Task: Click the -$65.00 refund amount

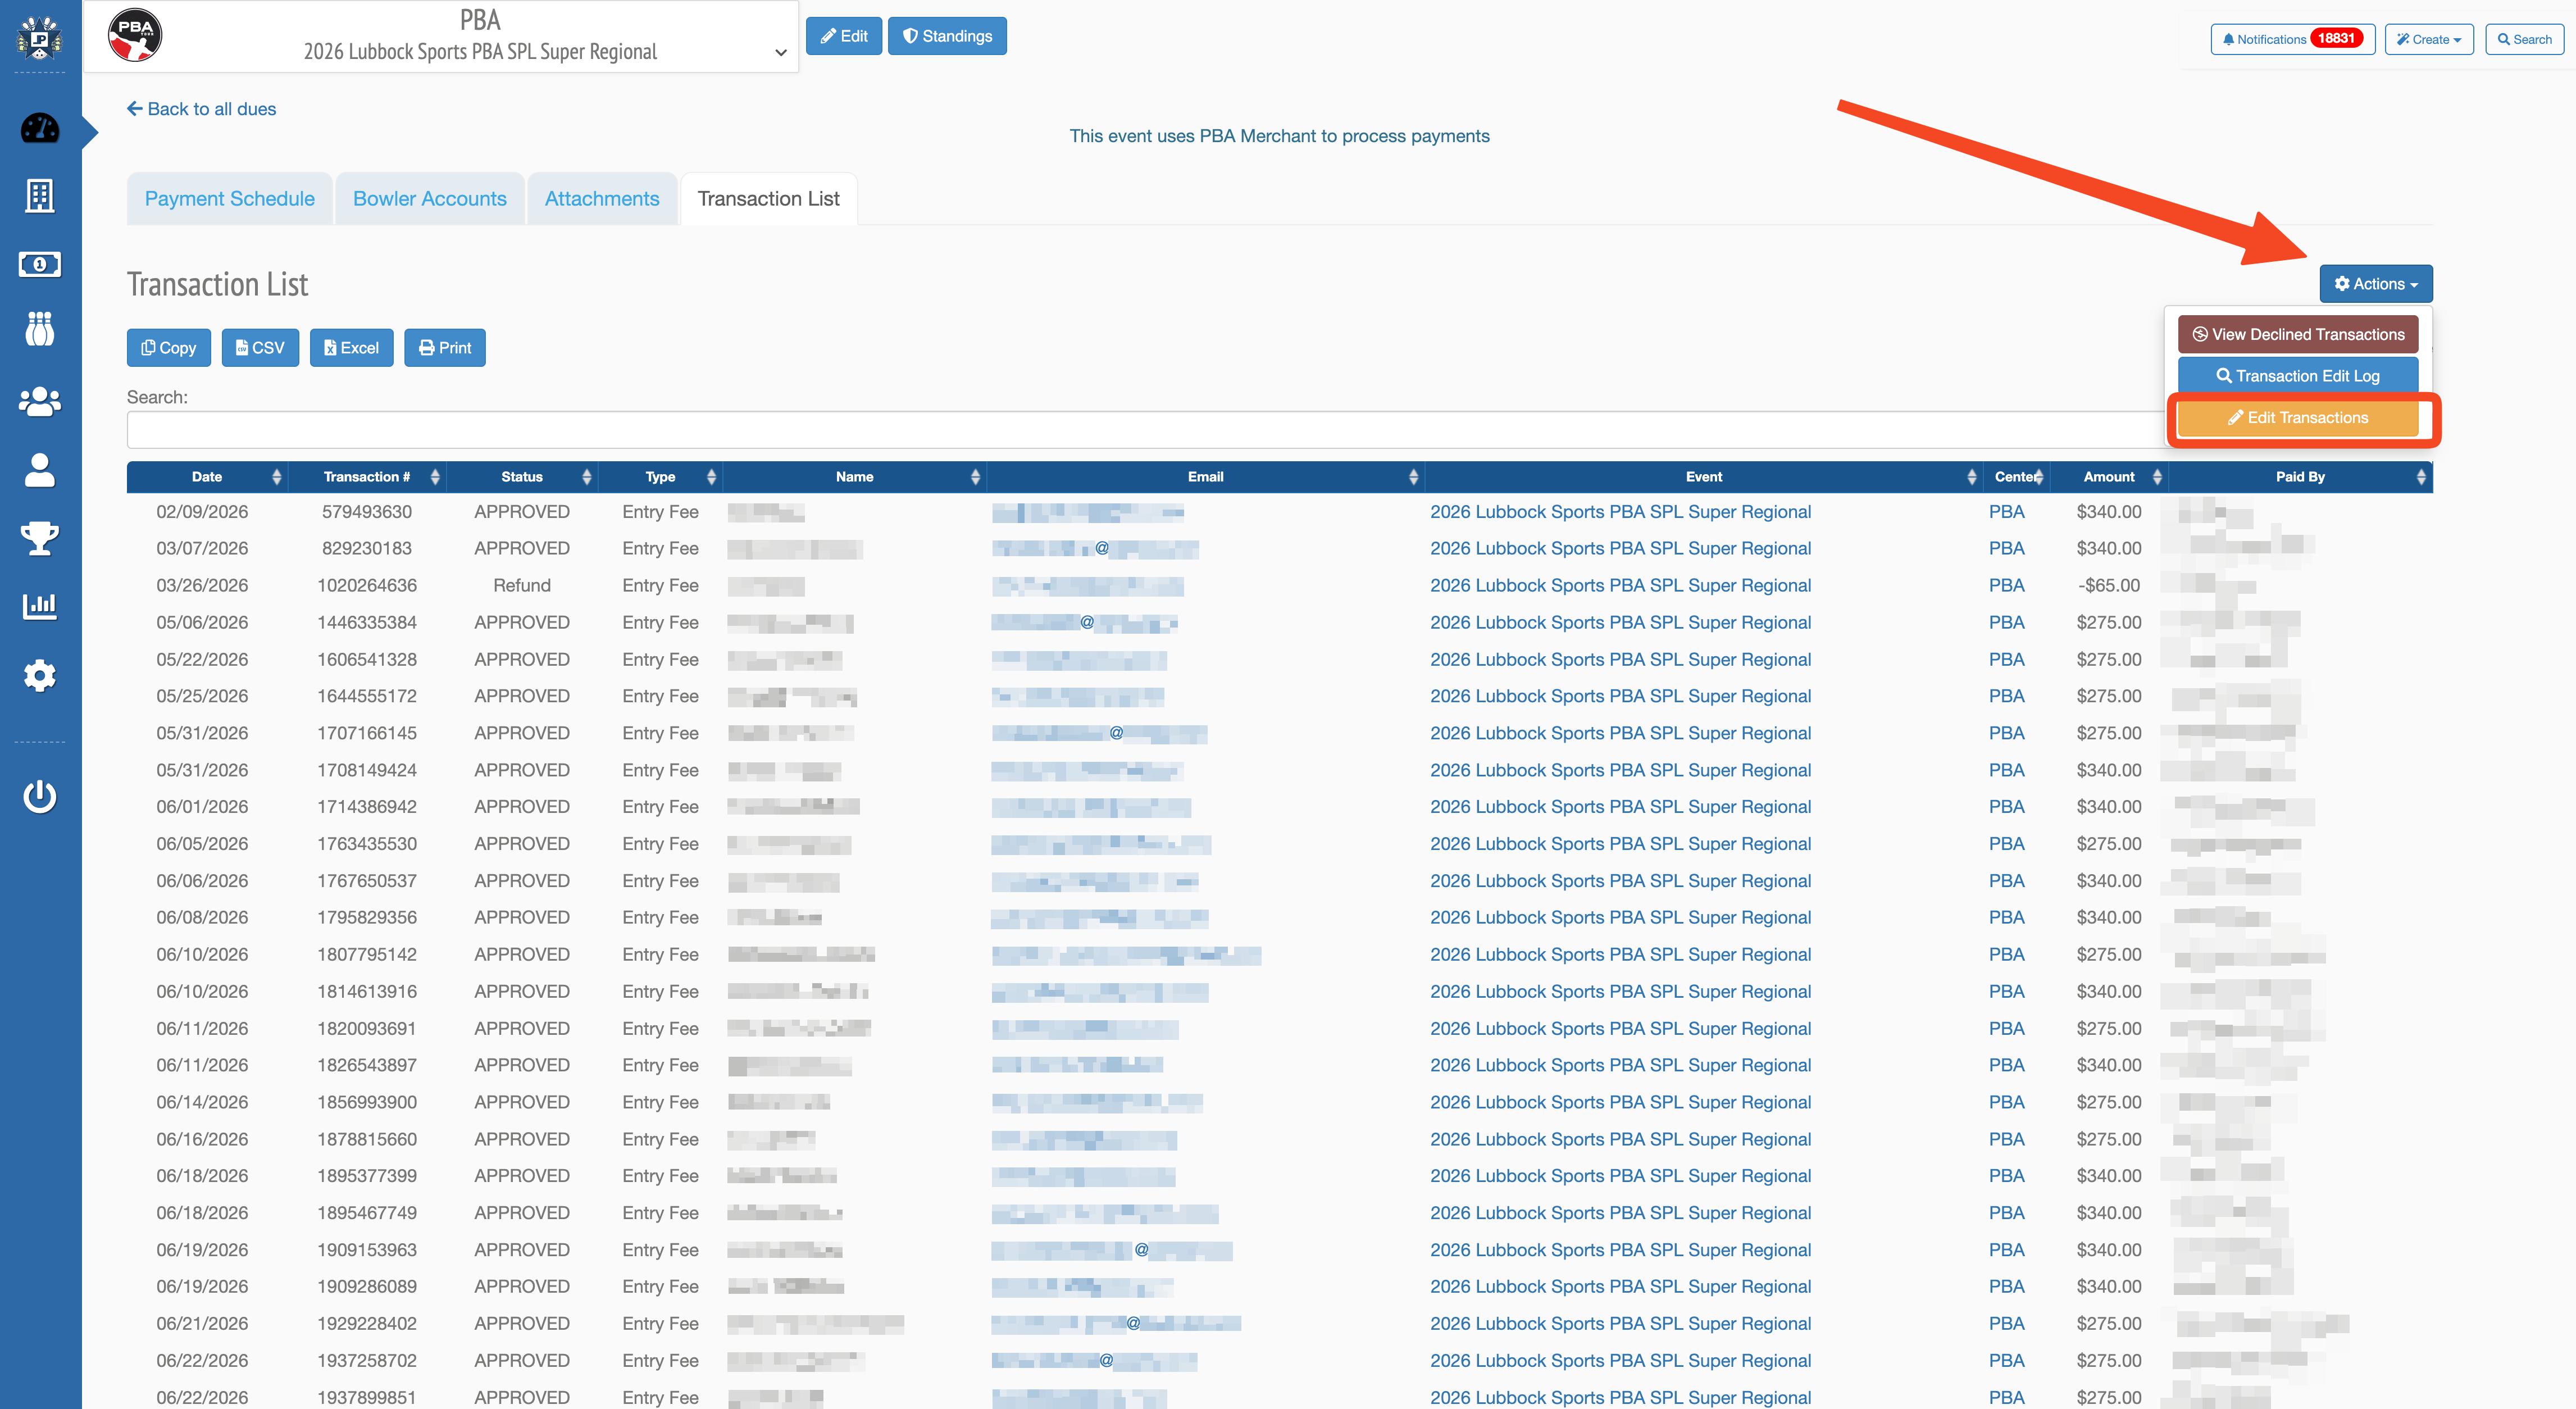Action: 2109,586
